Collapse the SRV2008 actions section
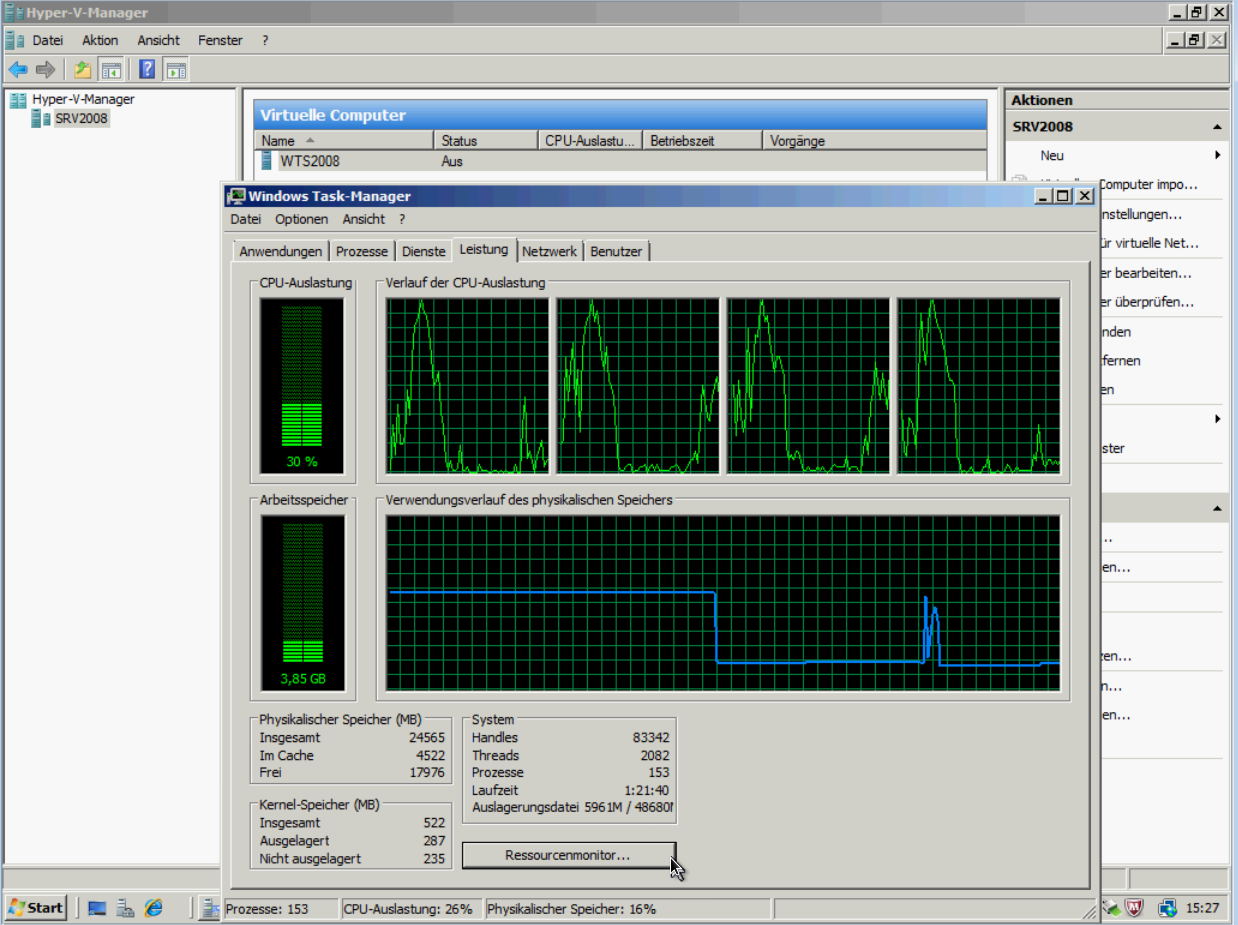The width and height of the screenshot is (1238, 925). click(1217, 127)
